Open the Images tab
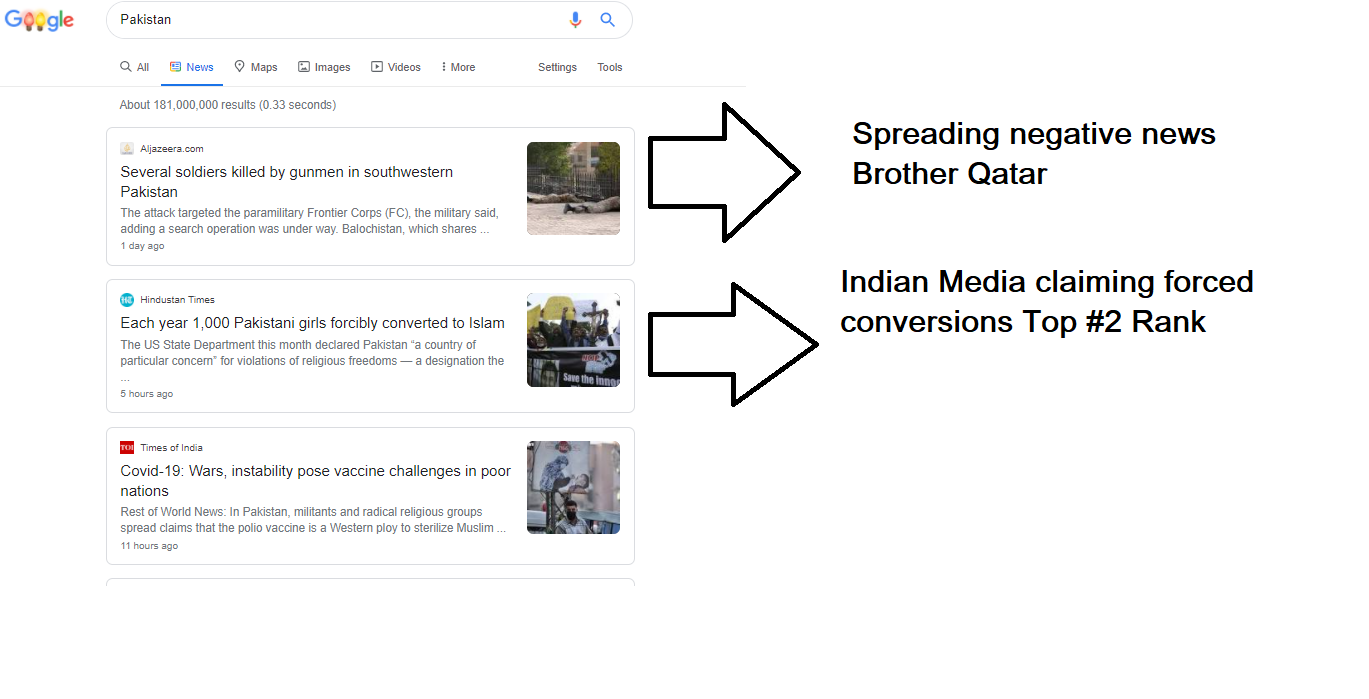 (x=324, y=67)
